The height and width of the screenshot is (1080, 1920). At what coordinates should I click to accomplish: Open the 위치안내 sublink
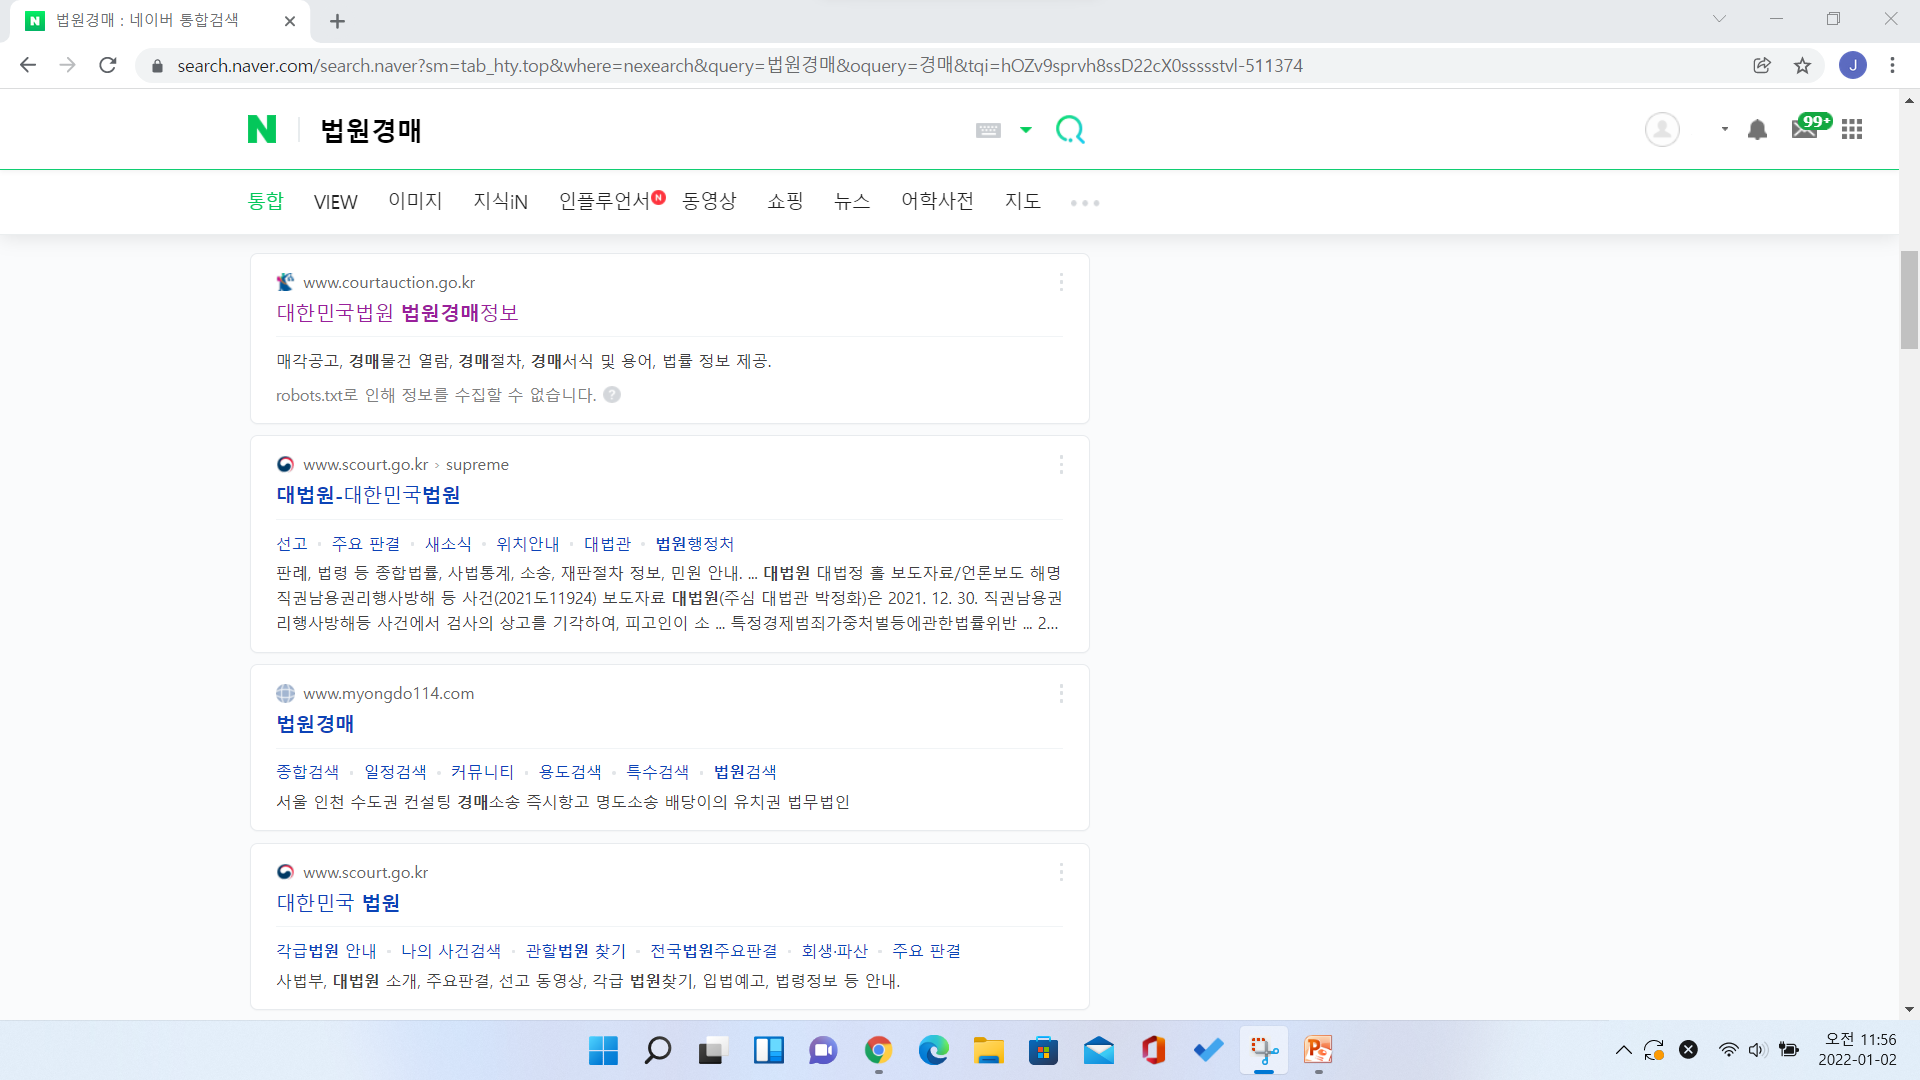coord(528,544)
